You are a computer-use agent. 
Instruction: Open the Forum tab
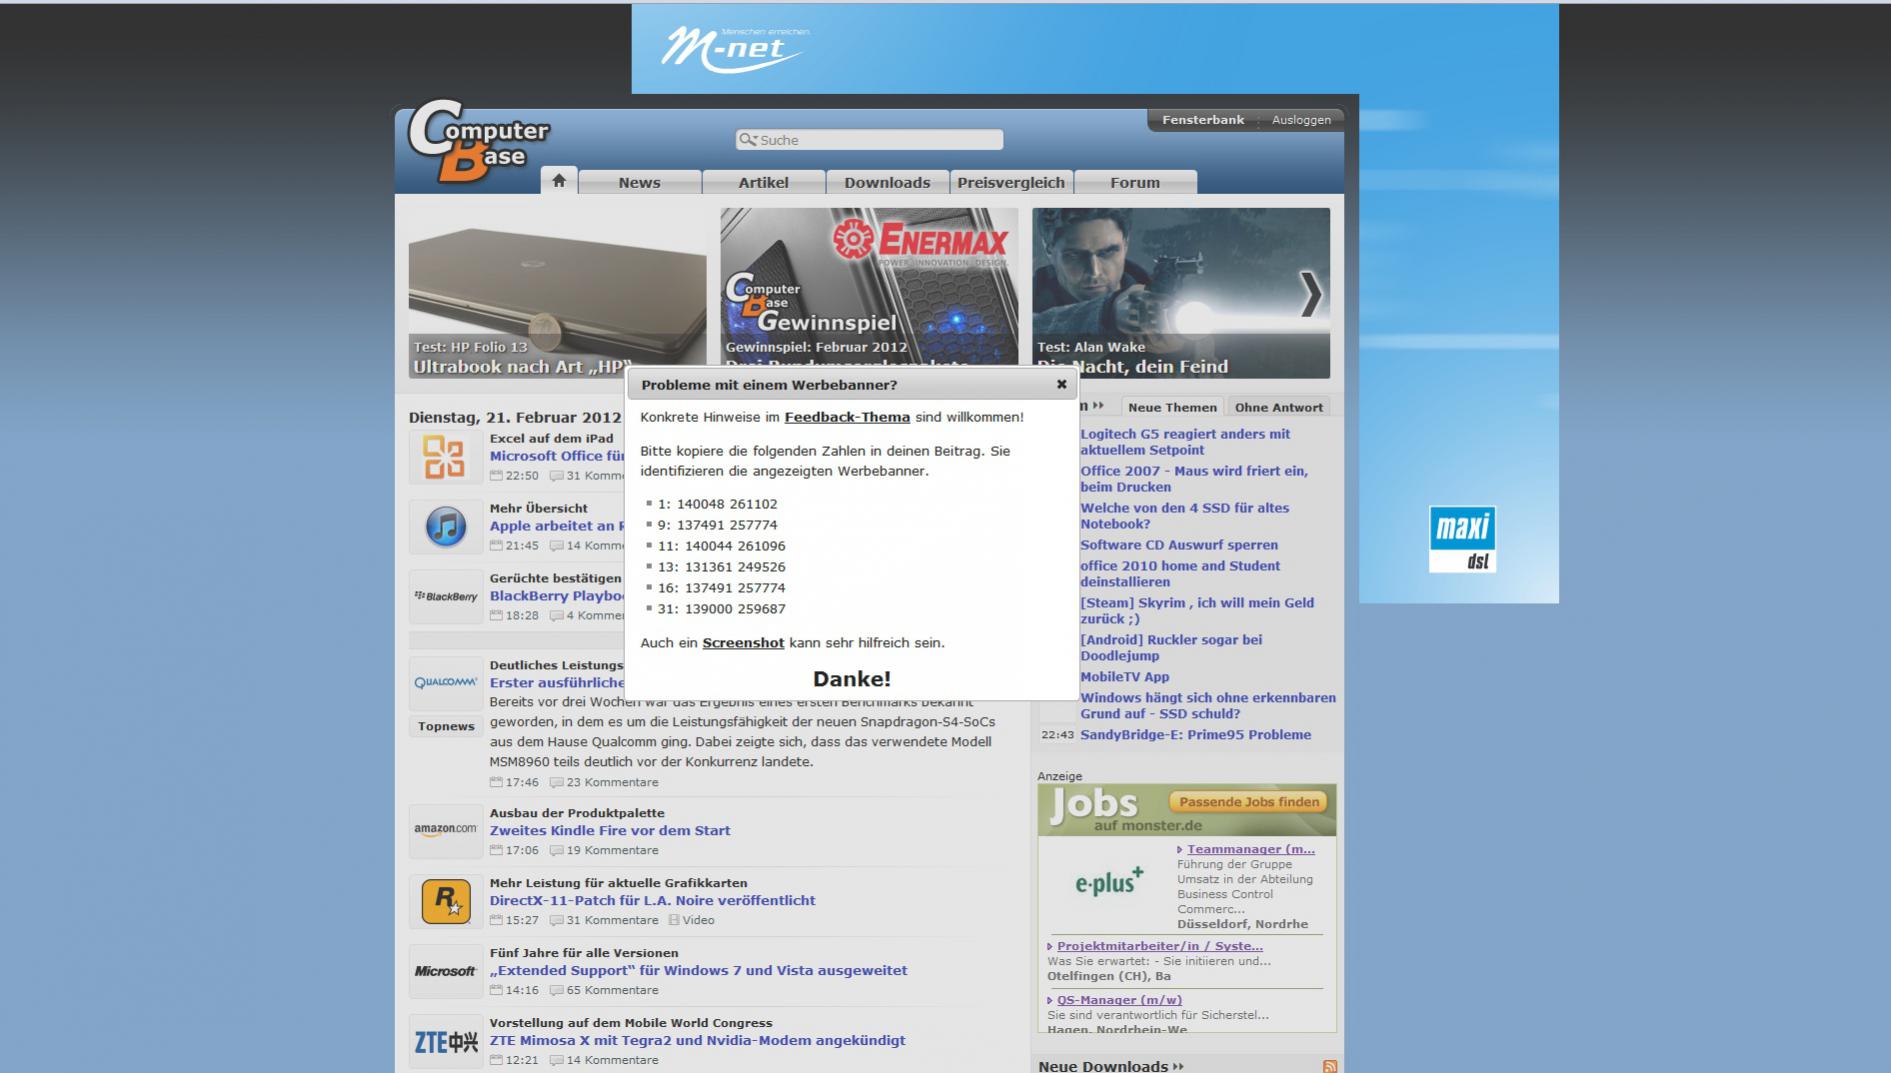(x=1135, y=182)
